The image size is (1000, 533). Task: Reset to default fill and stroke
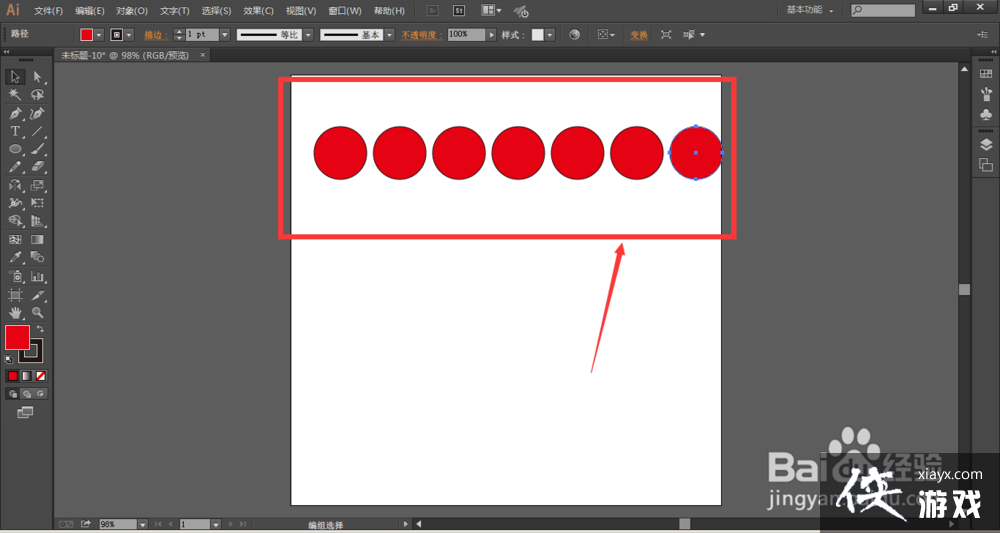pos(9,360)
